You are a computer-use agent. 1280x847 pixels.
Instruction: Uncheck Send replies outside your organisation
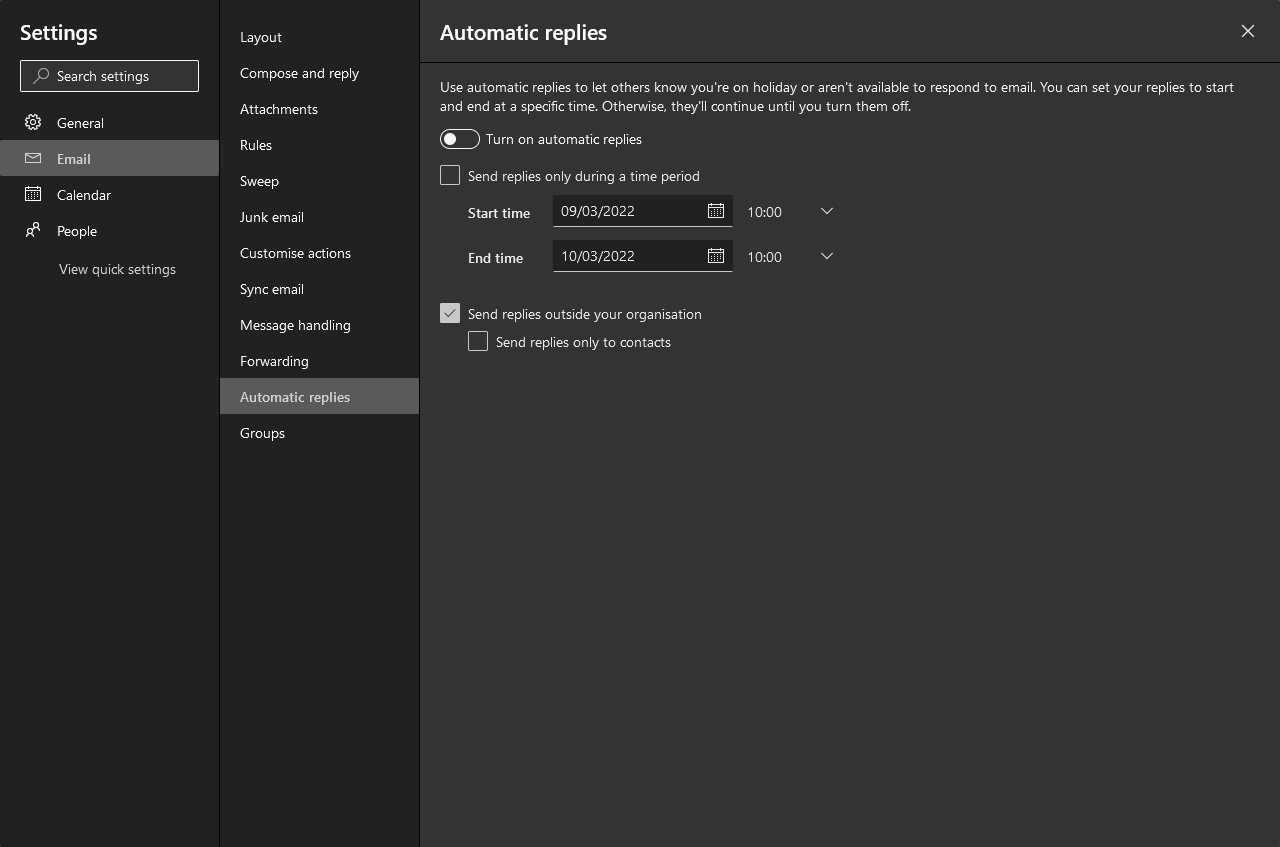tap(450, 313)
